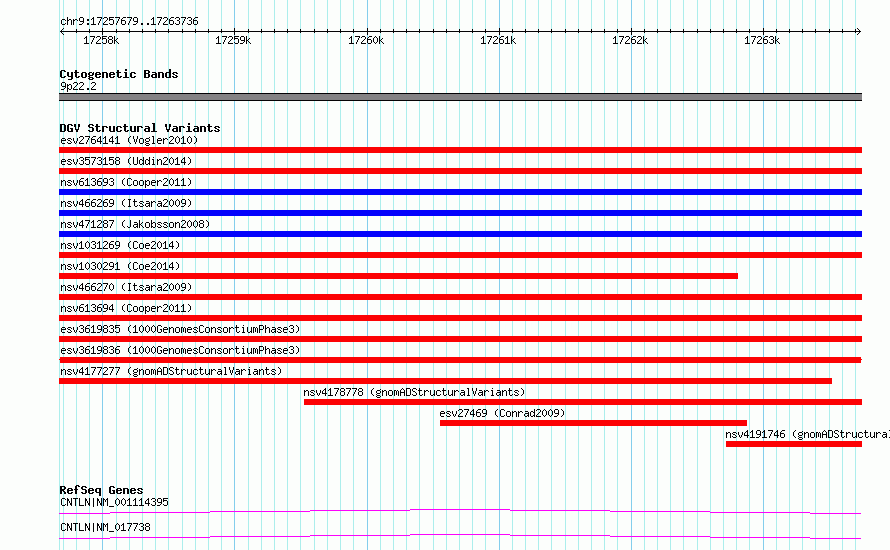The width and height of the screenshot is (890, 550).
Task: Click nsv471287 (Jakobsson2008) label
Action: (135, 224)
